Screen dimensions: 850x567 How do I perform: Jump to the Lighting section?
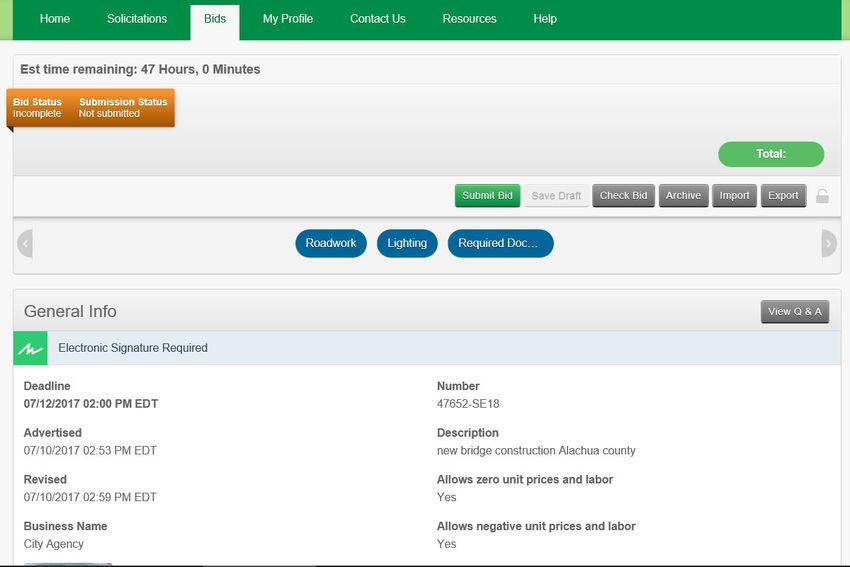click(407, 243)
